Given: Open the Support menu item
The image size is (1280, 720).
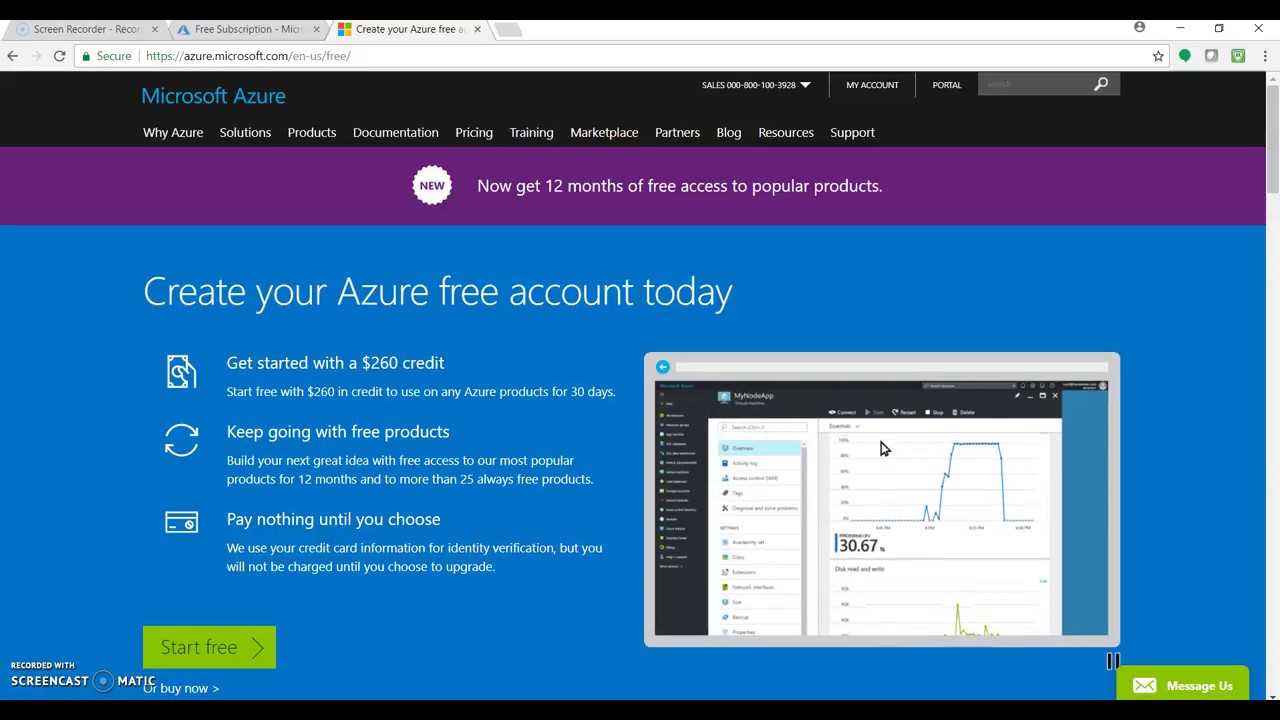Looking at the screenshot, I should 852,132.
